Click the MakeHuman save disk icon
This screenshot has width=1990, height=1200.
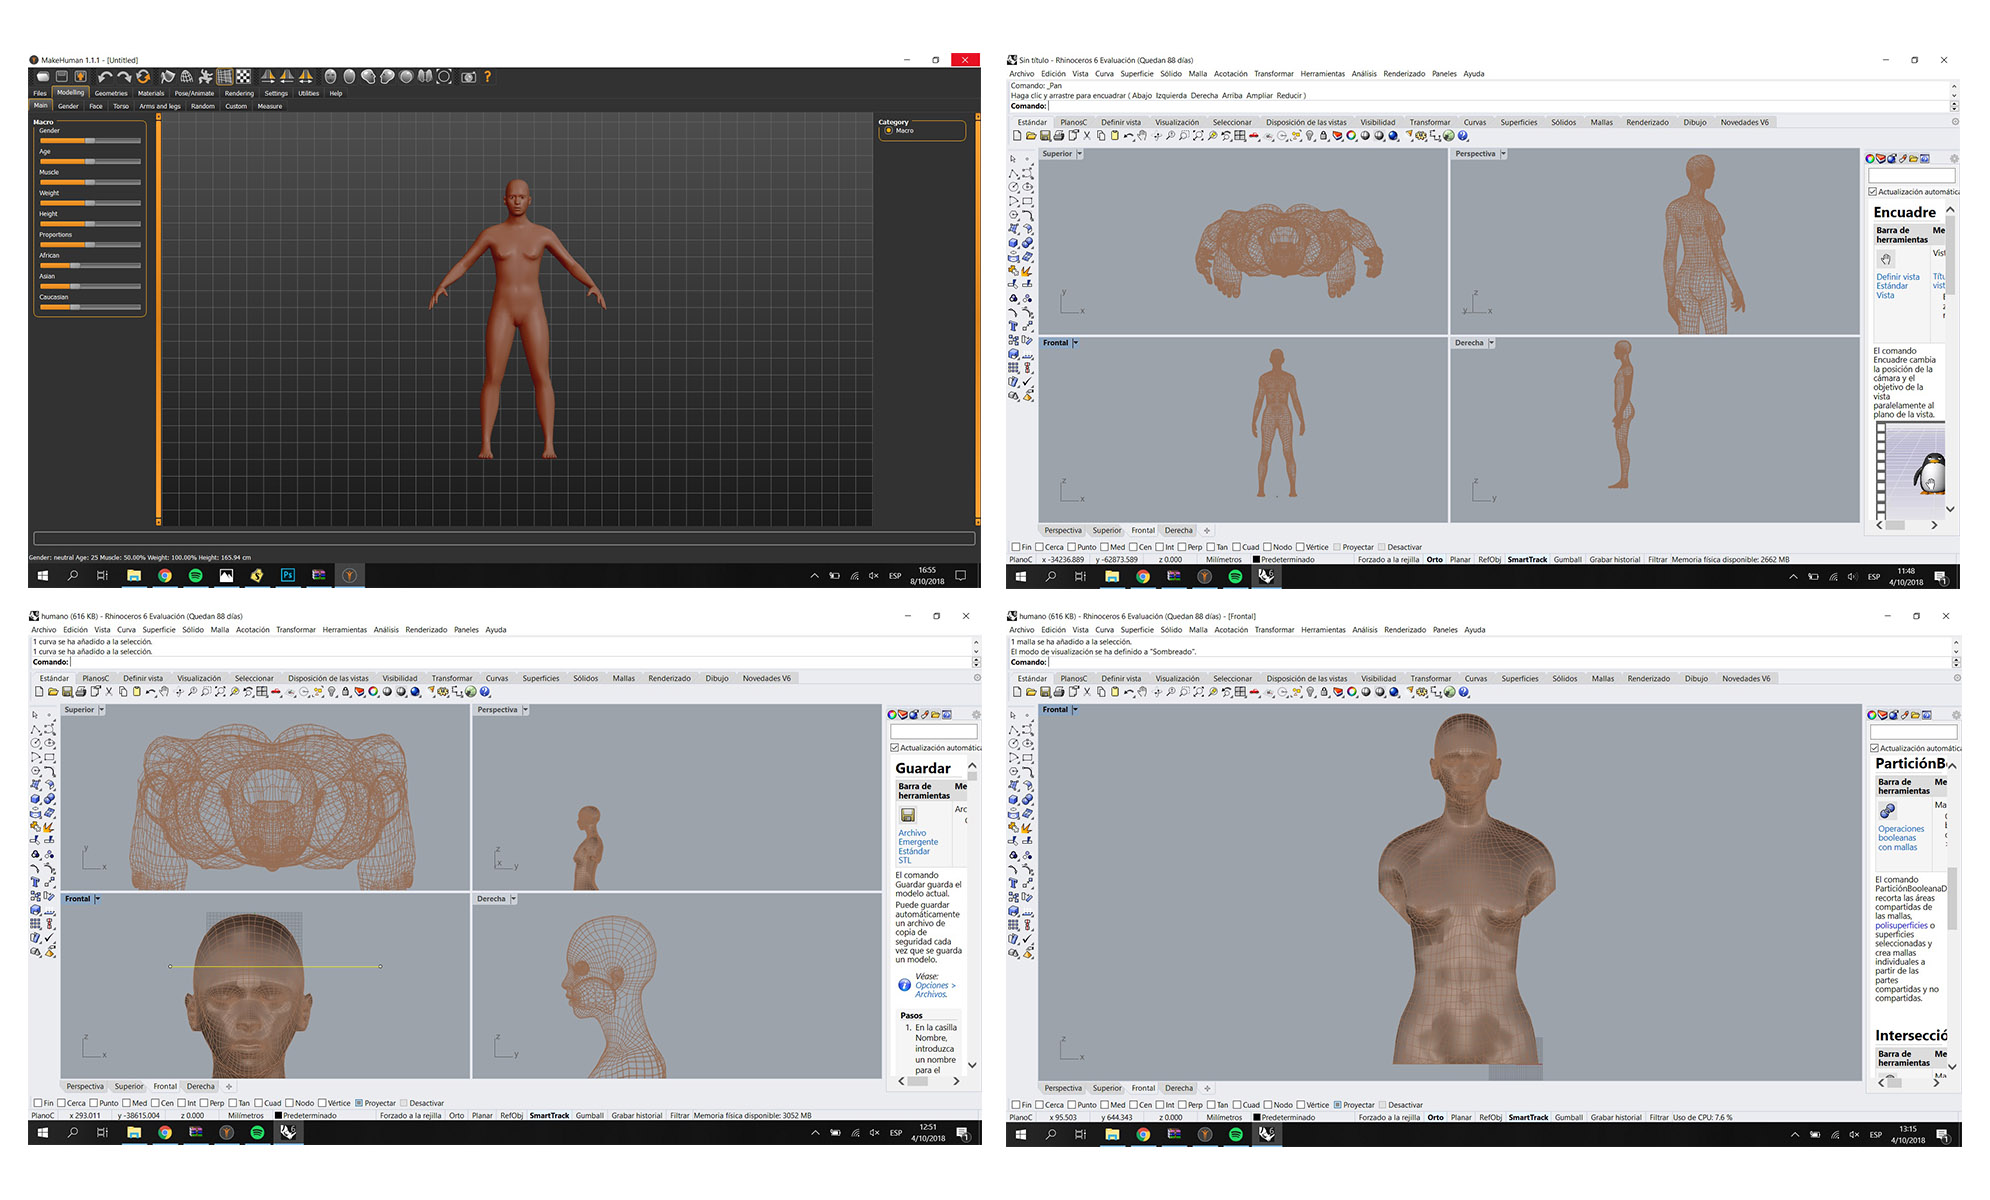(62, 77)
